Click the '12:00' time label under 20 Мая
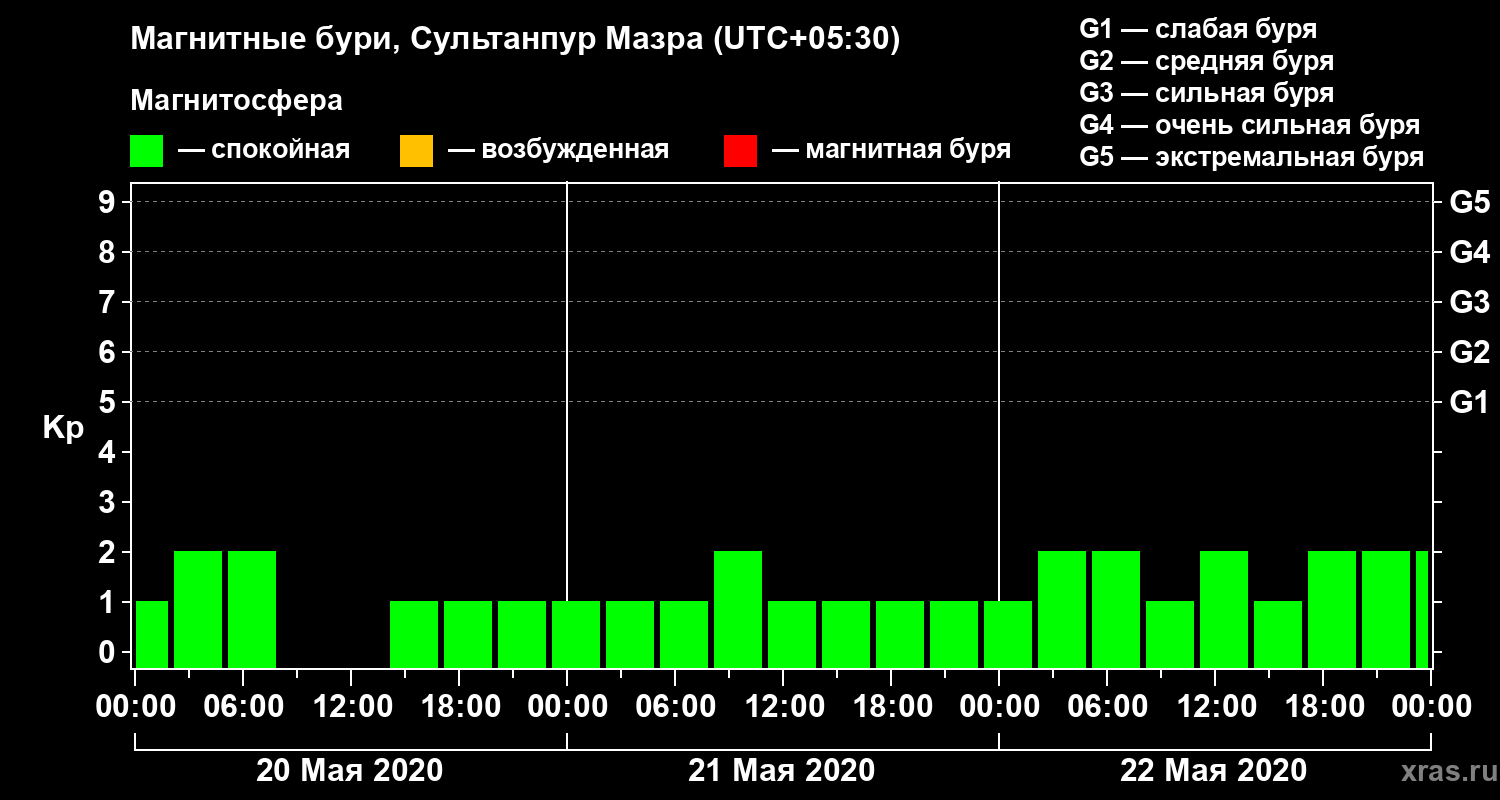This screenshot has width=1500, height=800. click(352, 706)
